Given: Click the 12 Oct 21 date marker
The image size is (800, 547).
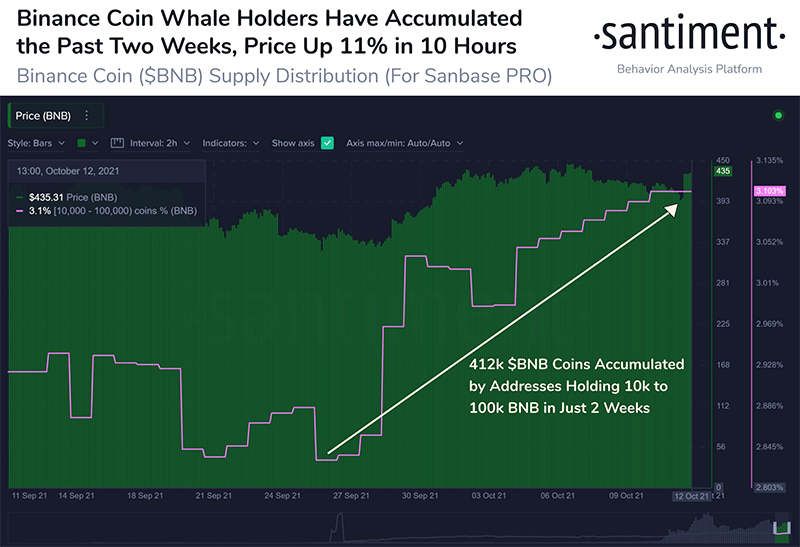Looking at the screenshot, I should click(x=692, y=496).
